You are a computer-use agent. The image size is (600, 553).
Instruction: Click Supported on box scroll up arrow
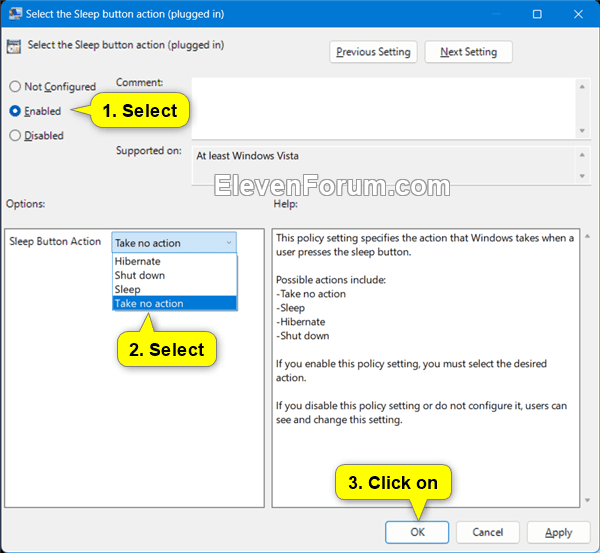582,155
